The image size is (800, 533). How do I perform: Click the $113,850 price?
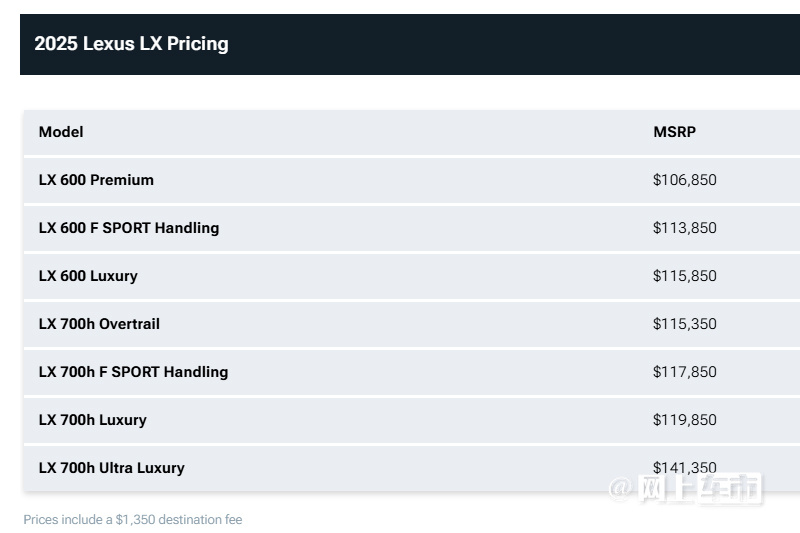[x=685, y=228]
